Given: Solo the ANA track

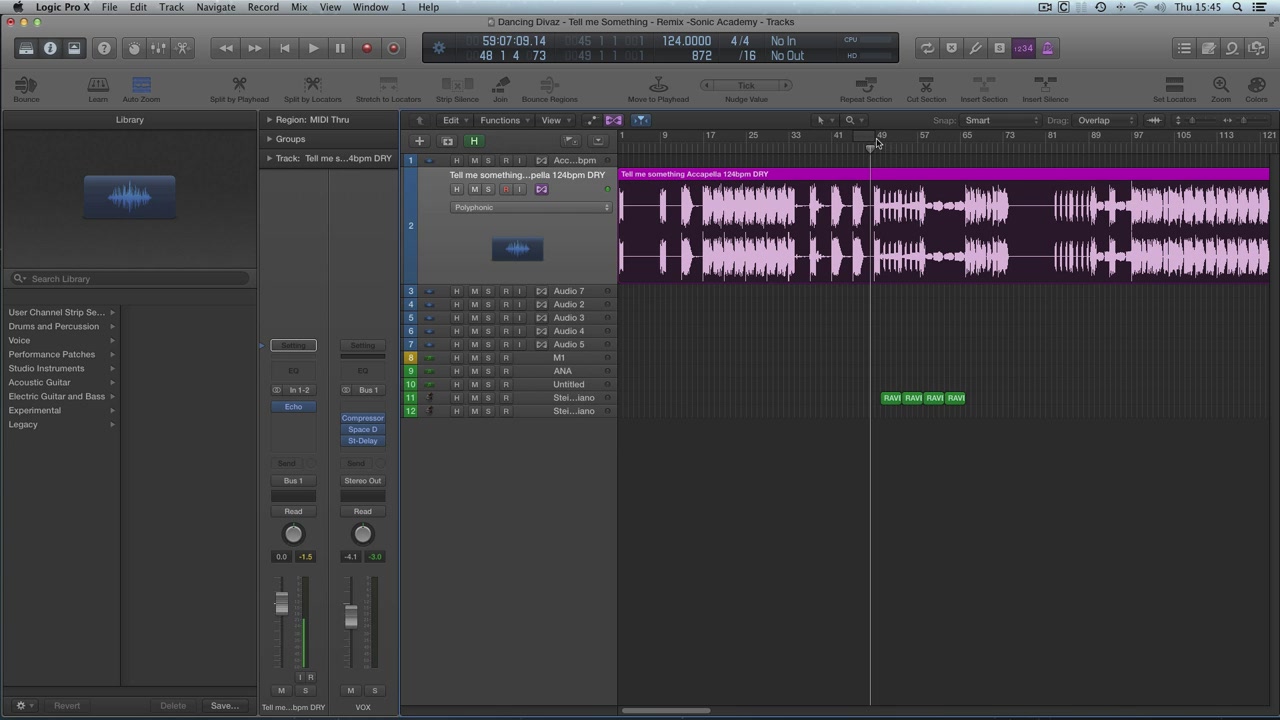Looking at the screenshot, I should tap(488, 371).
